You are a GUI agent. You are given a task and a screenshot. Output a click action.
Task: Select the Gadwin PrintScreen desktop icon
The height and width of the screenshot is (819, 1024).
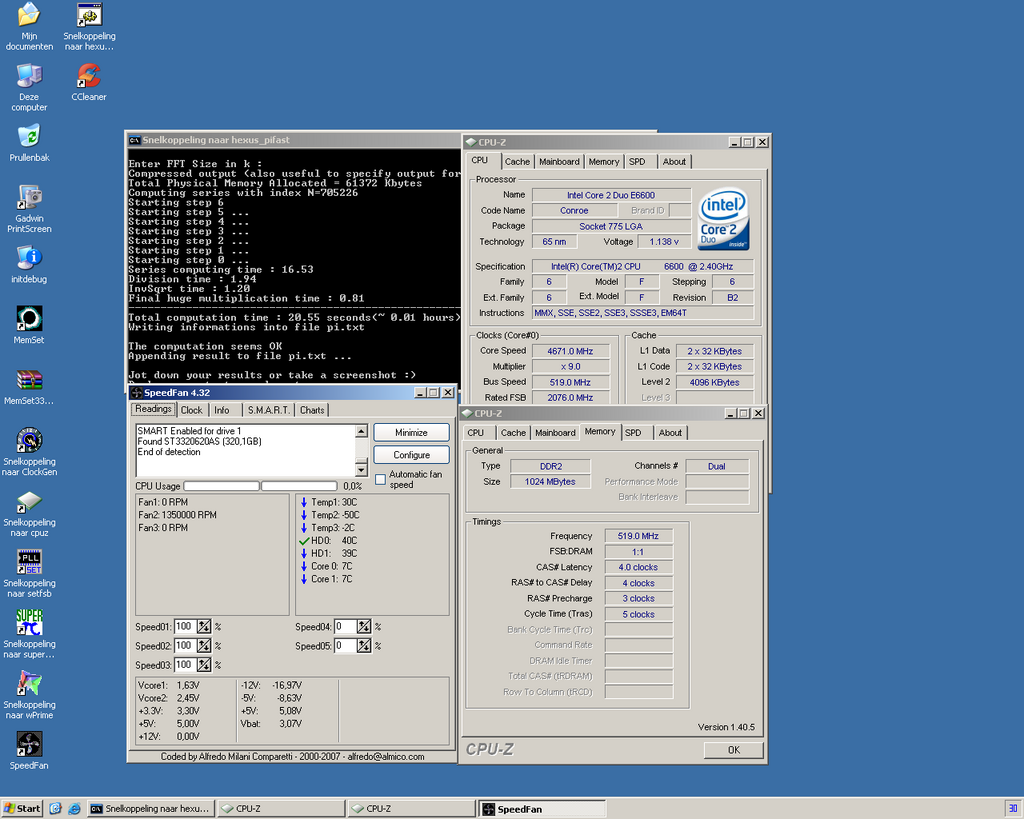coord(29,209)
